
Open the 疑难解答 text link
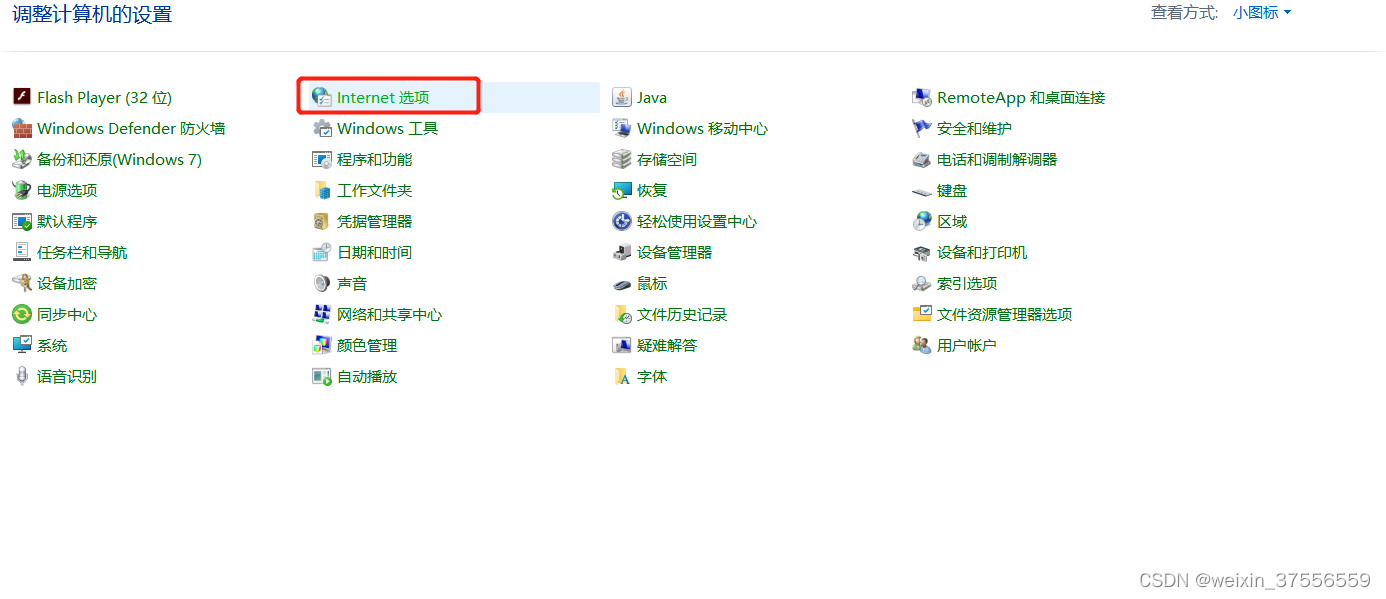pos(667,345)
